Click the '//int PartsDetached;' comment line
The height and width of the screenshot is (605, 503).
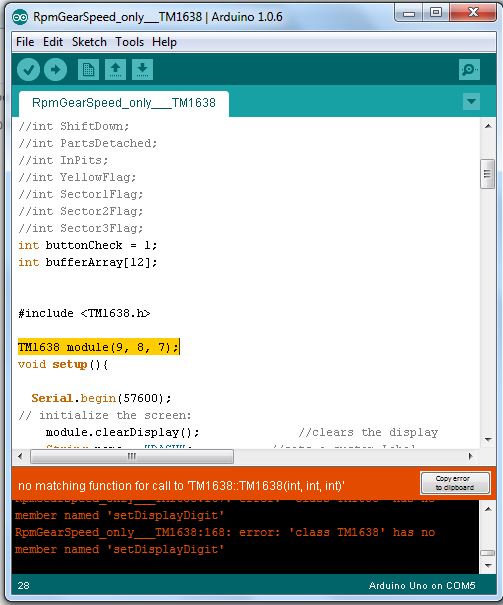(x=88, y=143)
